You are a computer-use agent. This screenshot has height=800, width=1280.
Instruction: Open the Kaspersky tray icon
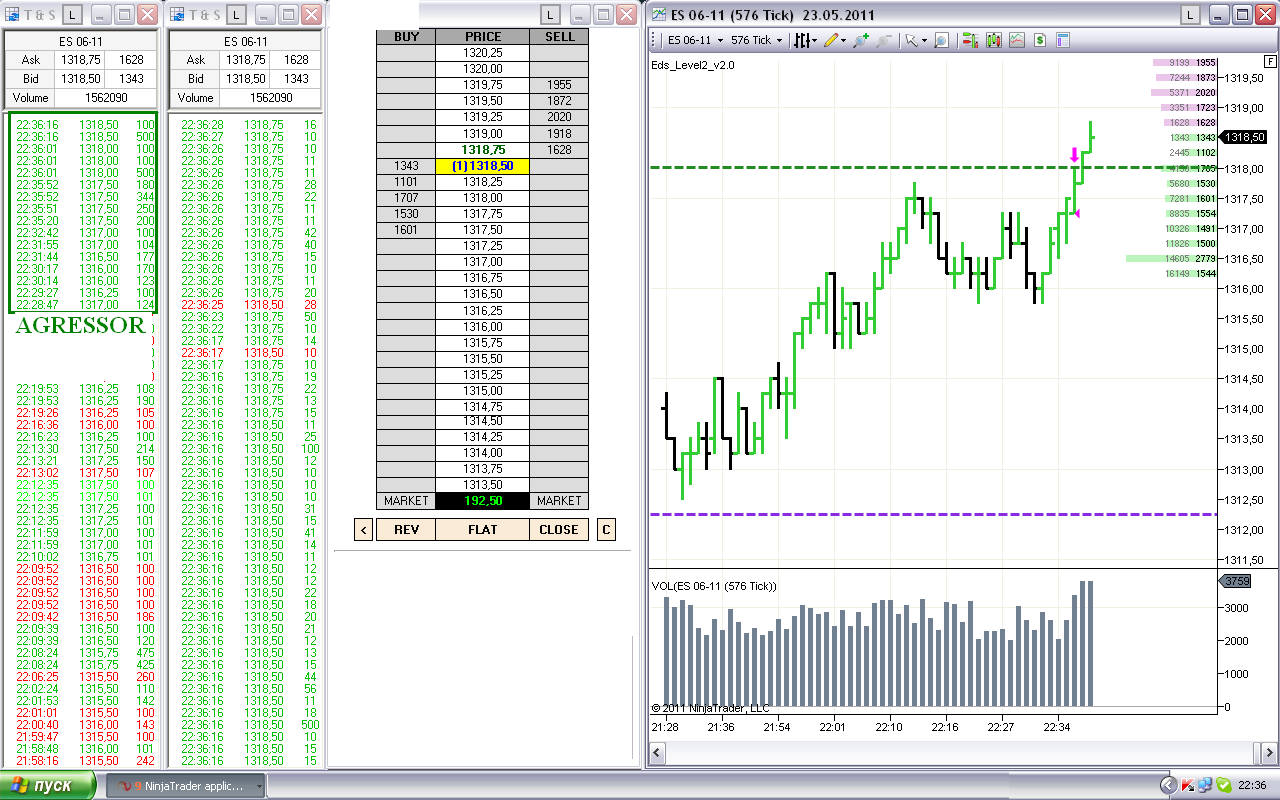click(x=1188, y=785)
